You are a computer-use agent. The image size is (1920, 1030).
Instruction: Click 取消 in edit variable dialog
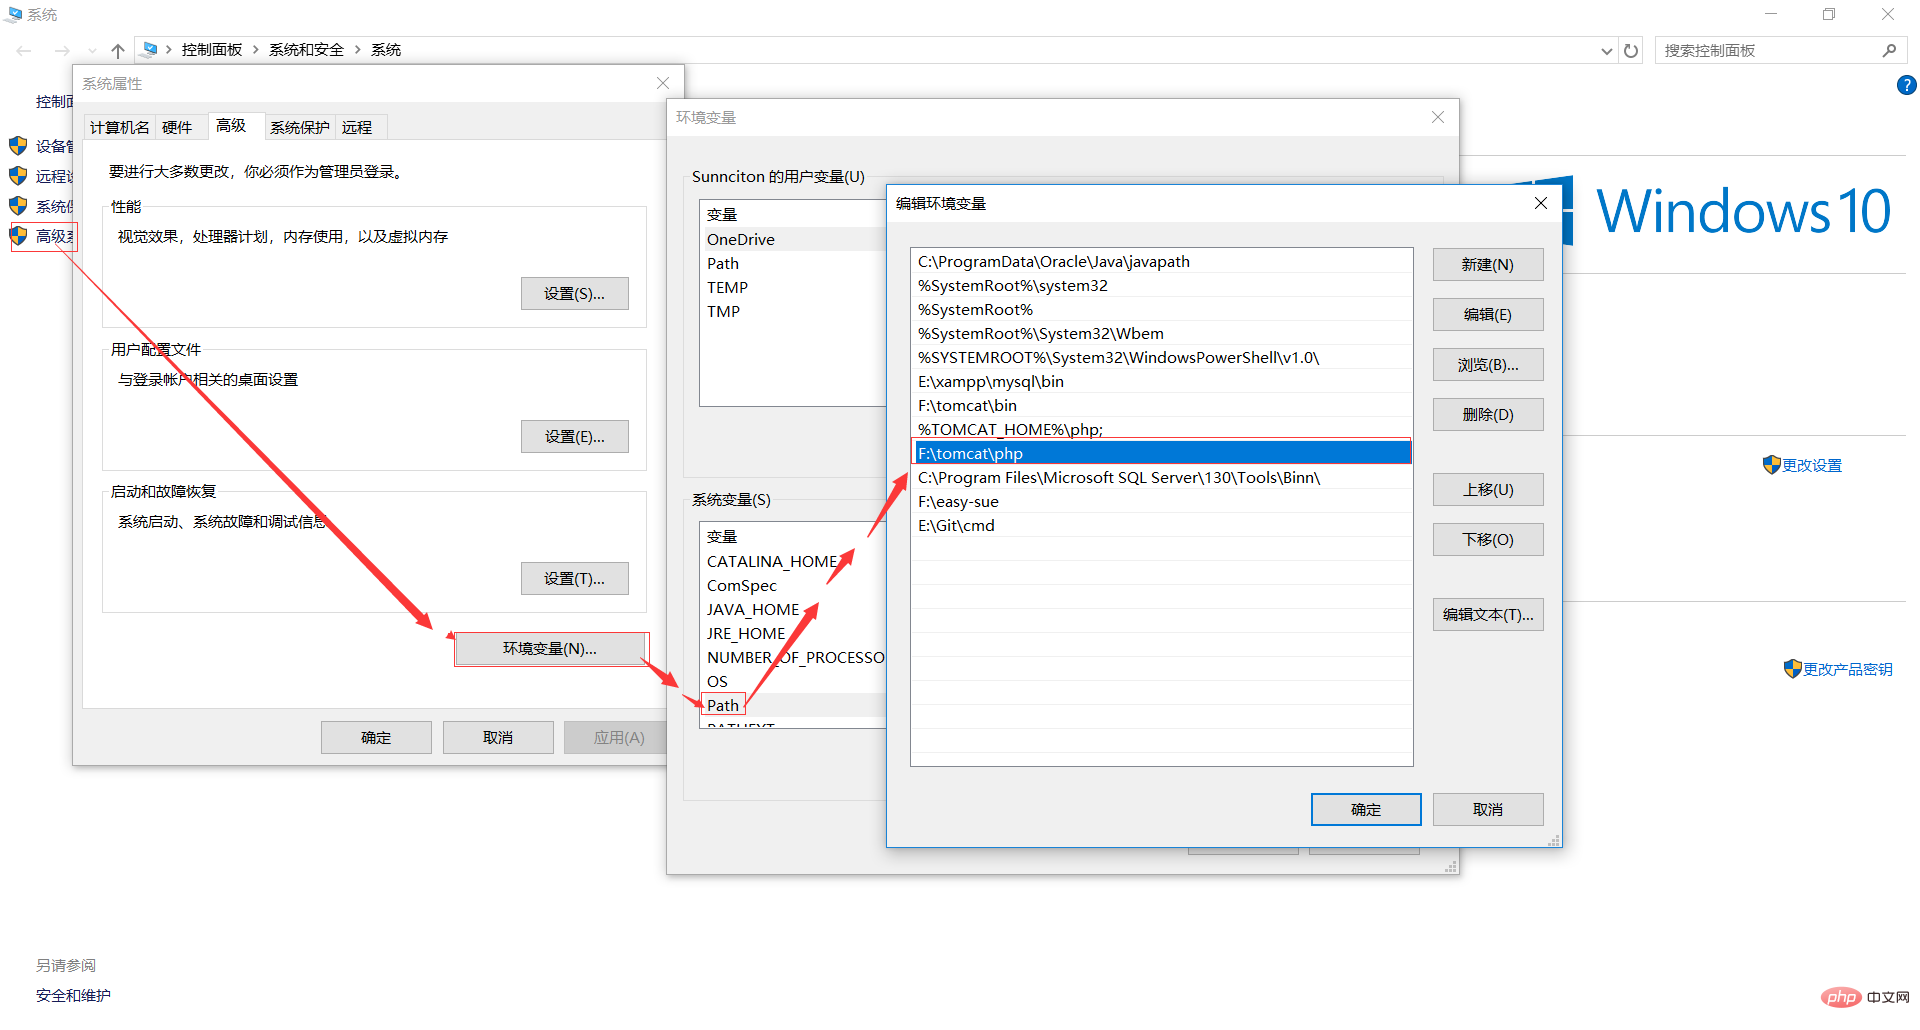(1488, 810)
